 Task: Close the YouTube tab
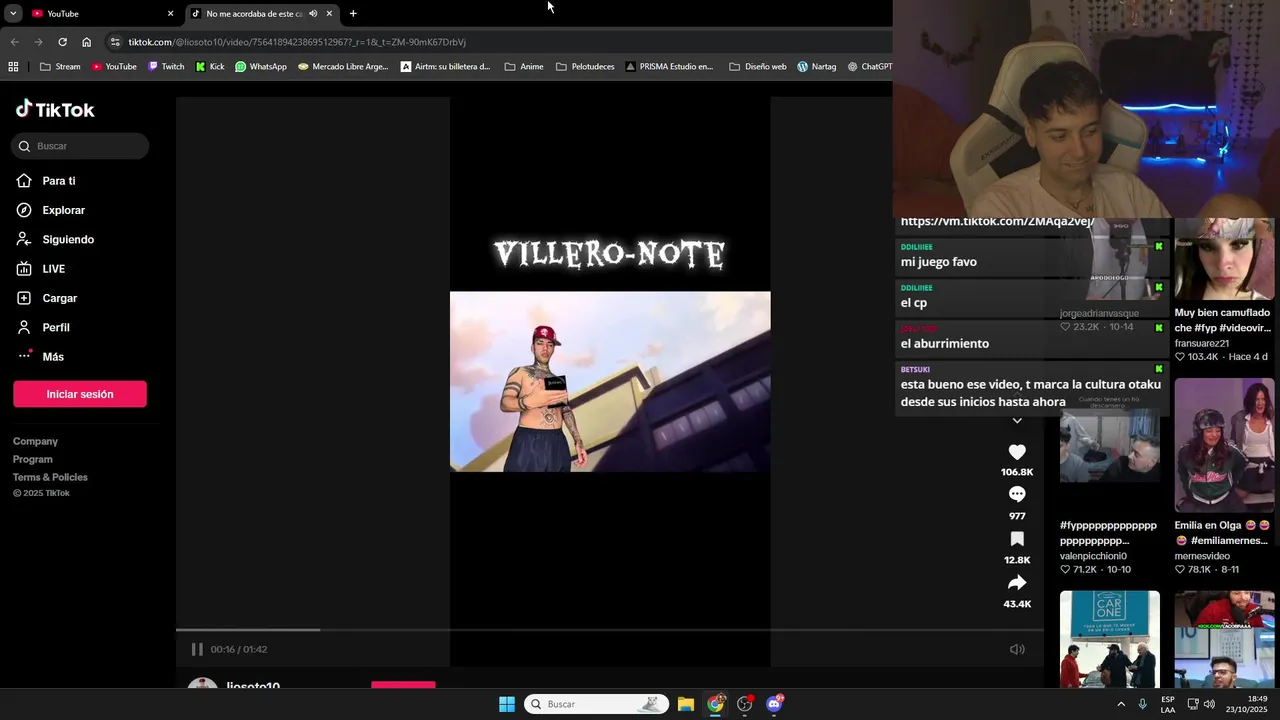click(170, 14)
